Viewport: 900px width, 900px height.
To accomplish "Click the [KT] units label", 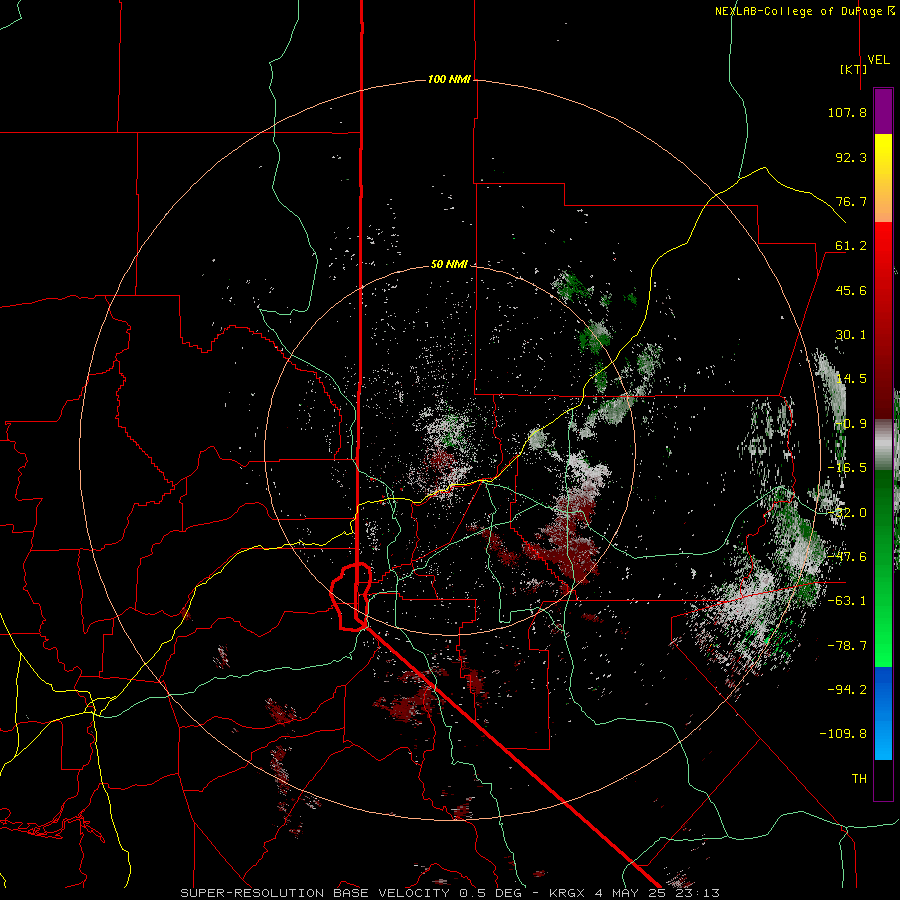I will 854,69.
